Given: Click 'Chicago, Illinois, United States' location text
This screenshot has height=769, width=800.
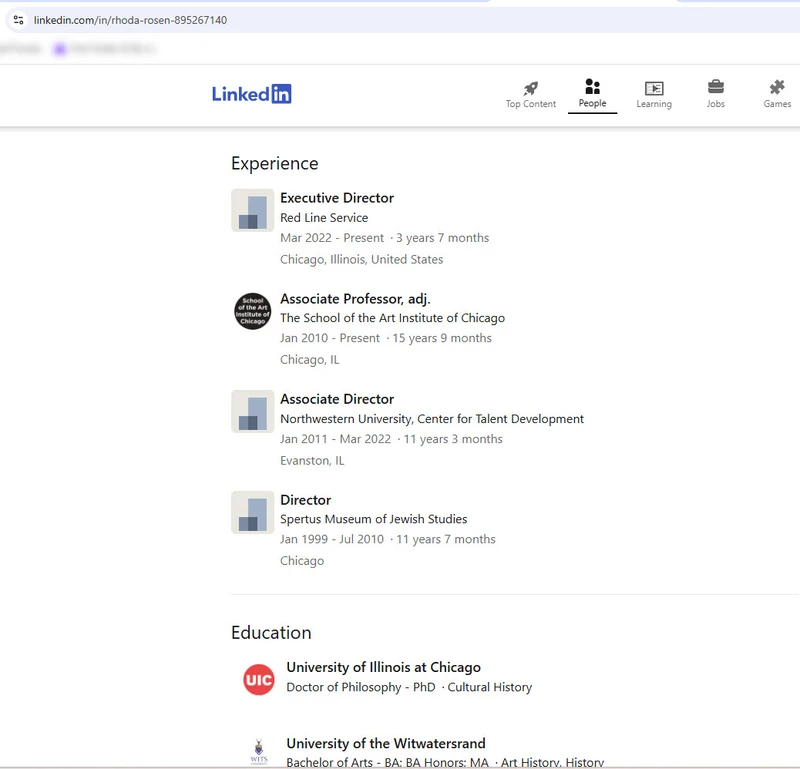Looking at the screenshot, I should pos(361,259).
